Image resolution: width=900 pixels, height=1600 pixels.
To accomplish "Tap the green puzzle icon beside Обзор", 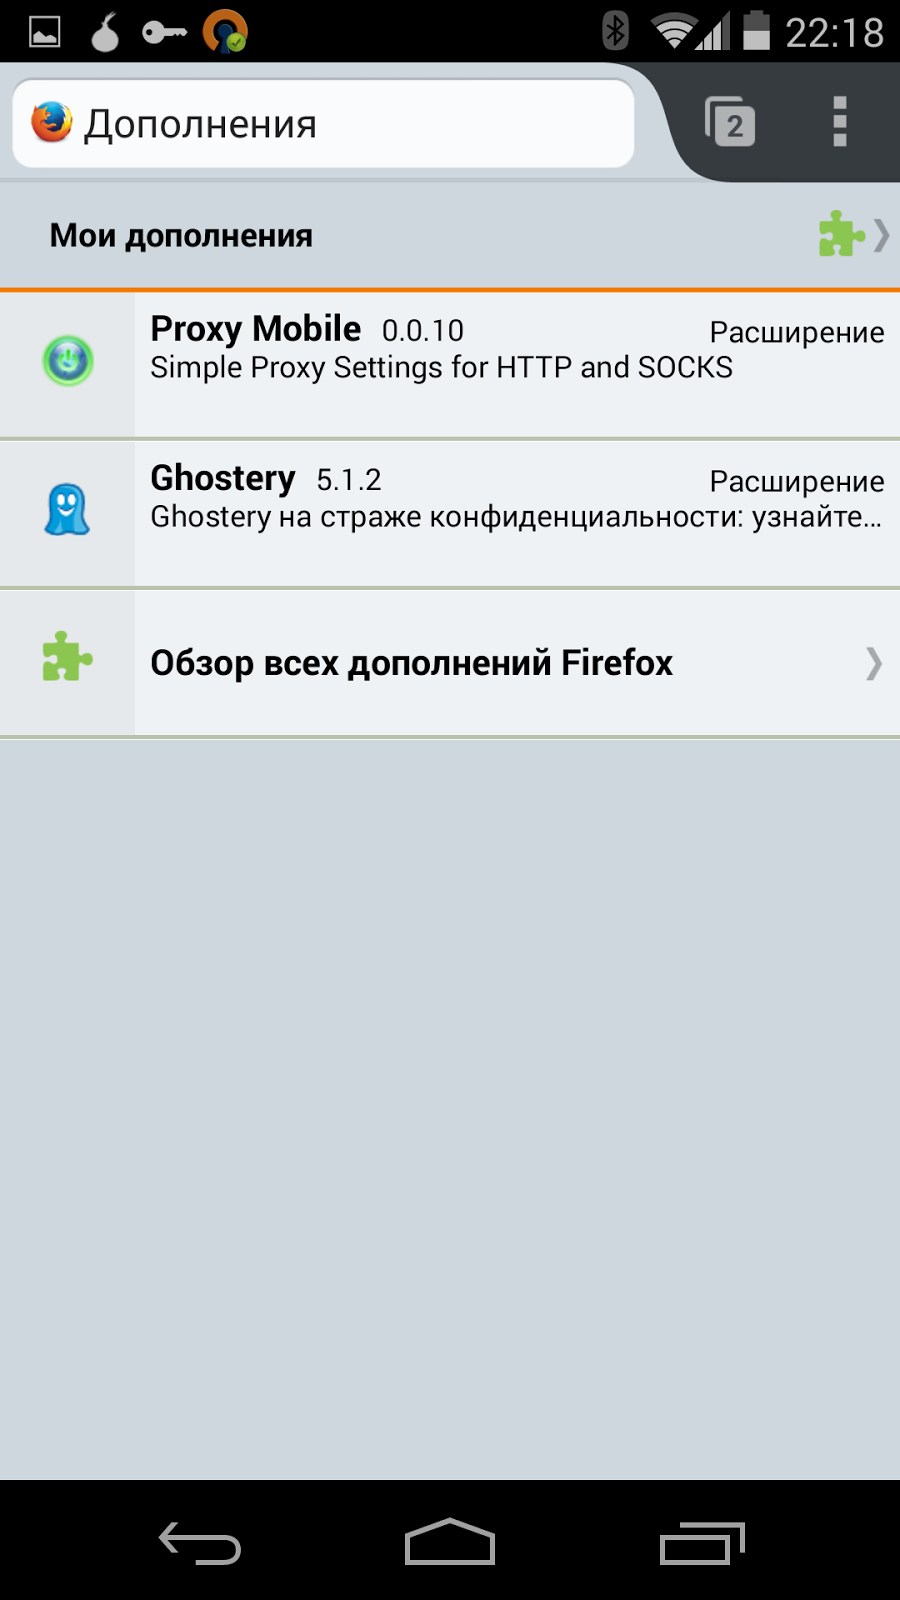I will [x=67, y=657].
